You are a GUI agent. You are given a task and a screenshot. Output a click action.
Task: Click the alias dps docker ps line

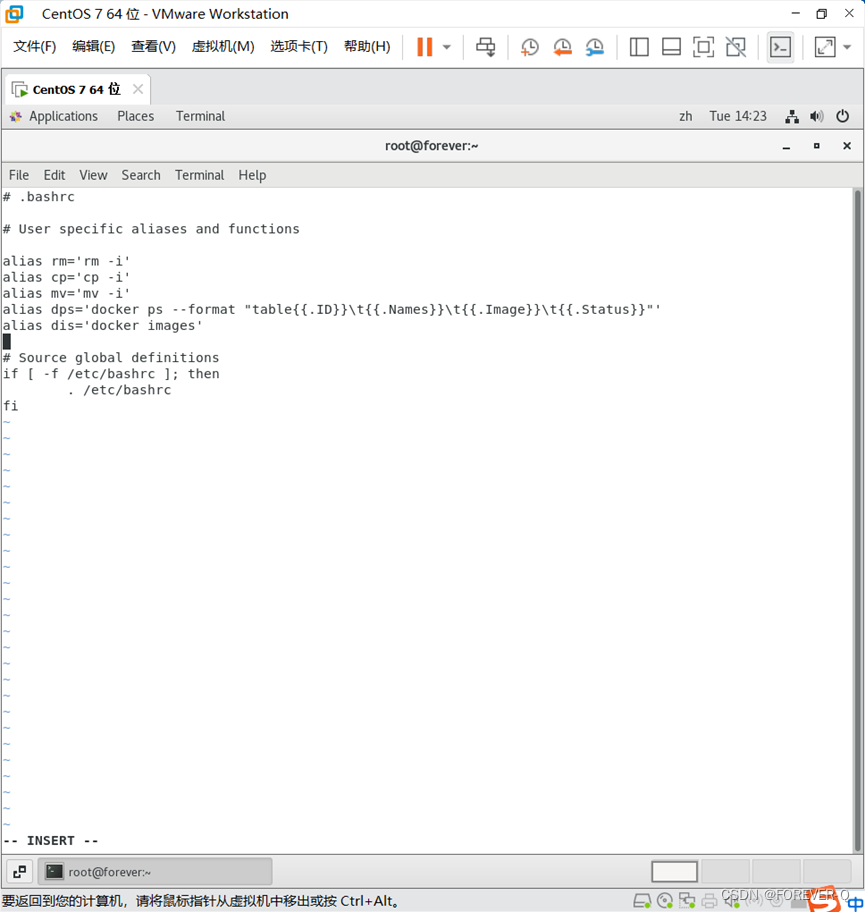pos(332,309)
